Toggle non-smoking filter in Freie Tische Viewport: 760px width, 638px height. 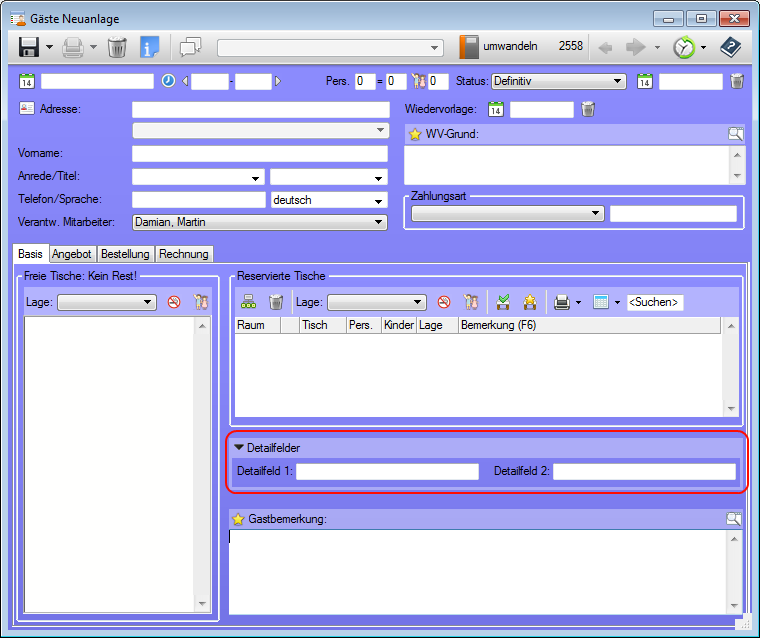[x=174, y=302]
